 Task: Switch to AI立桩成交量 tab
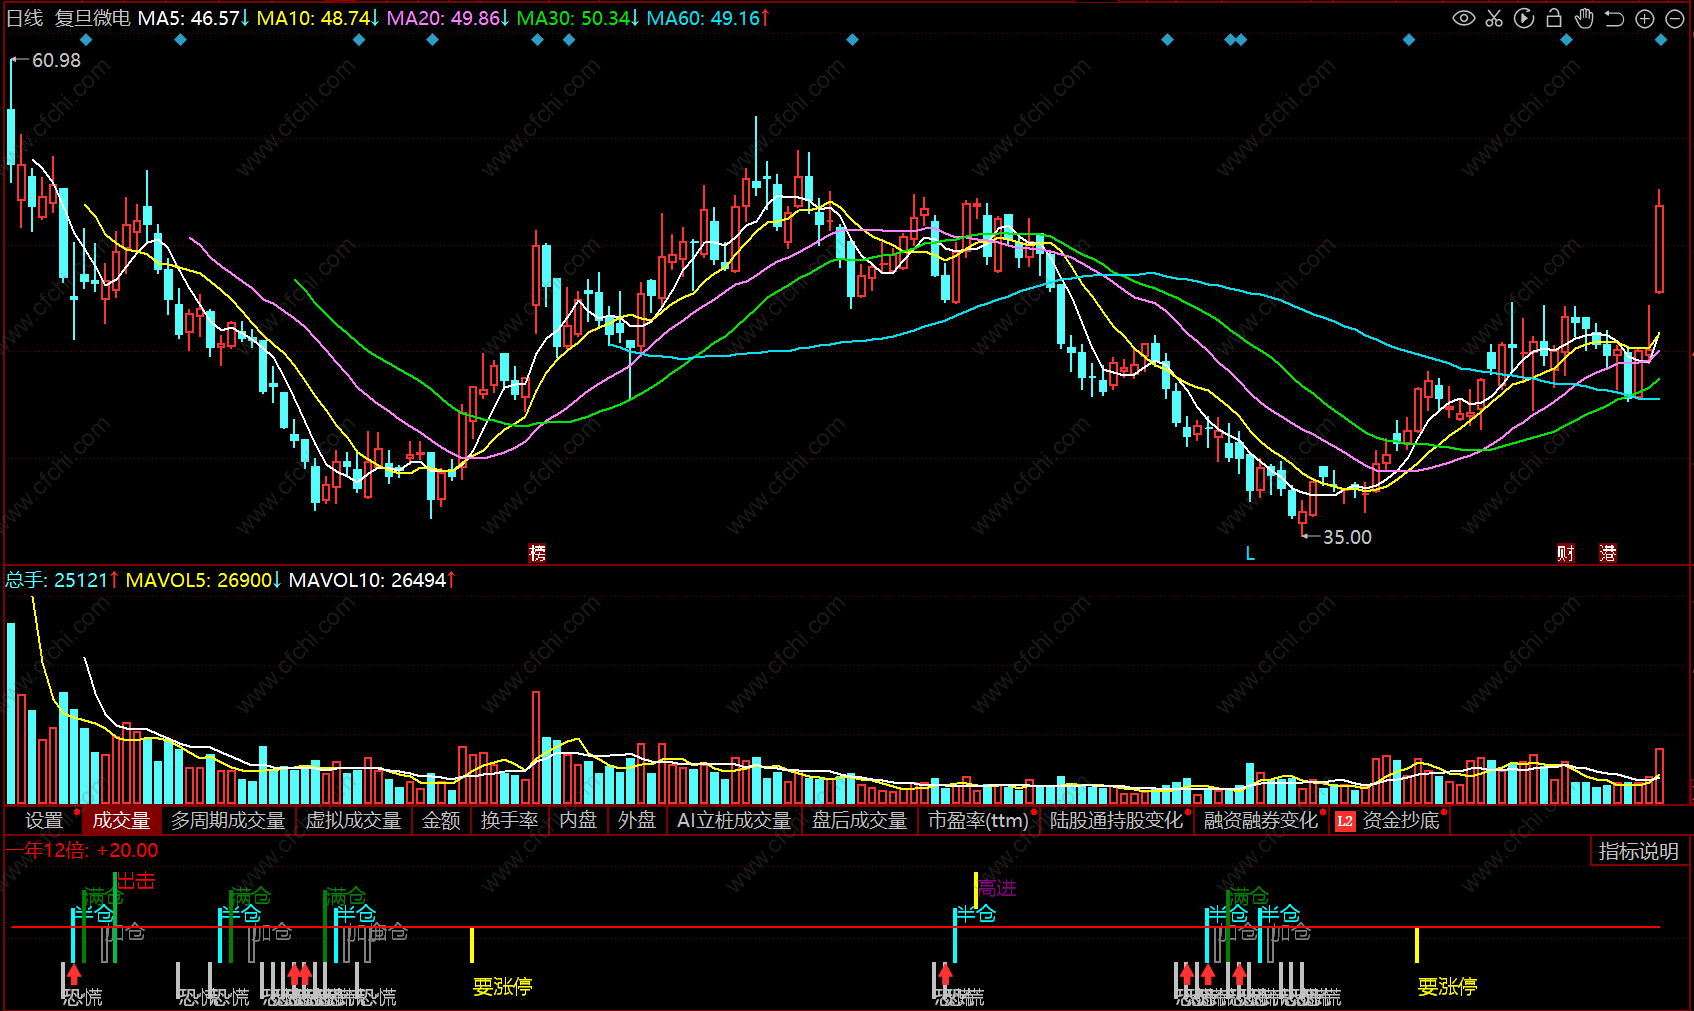pos(734,820)
